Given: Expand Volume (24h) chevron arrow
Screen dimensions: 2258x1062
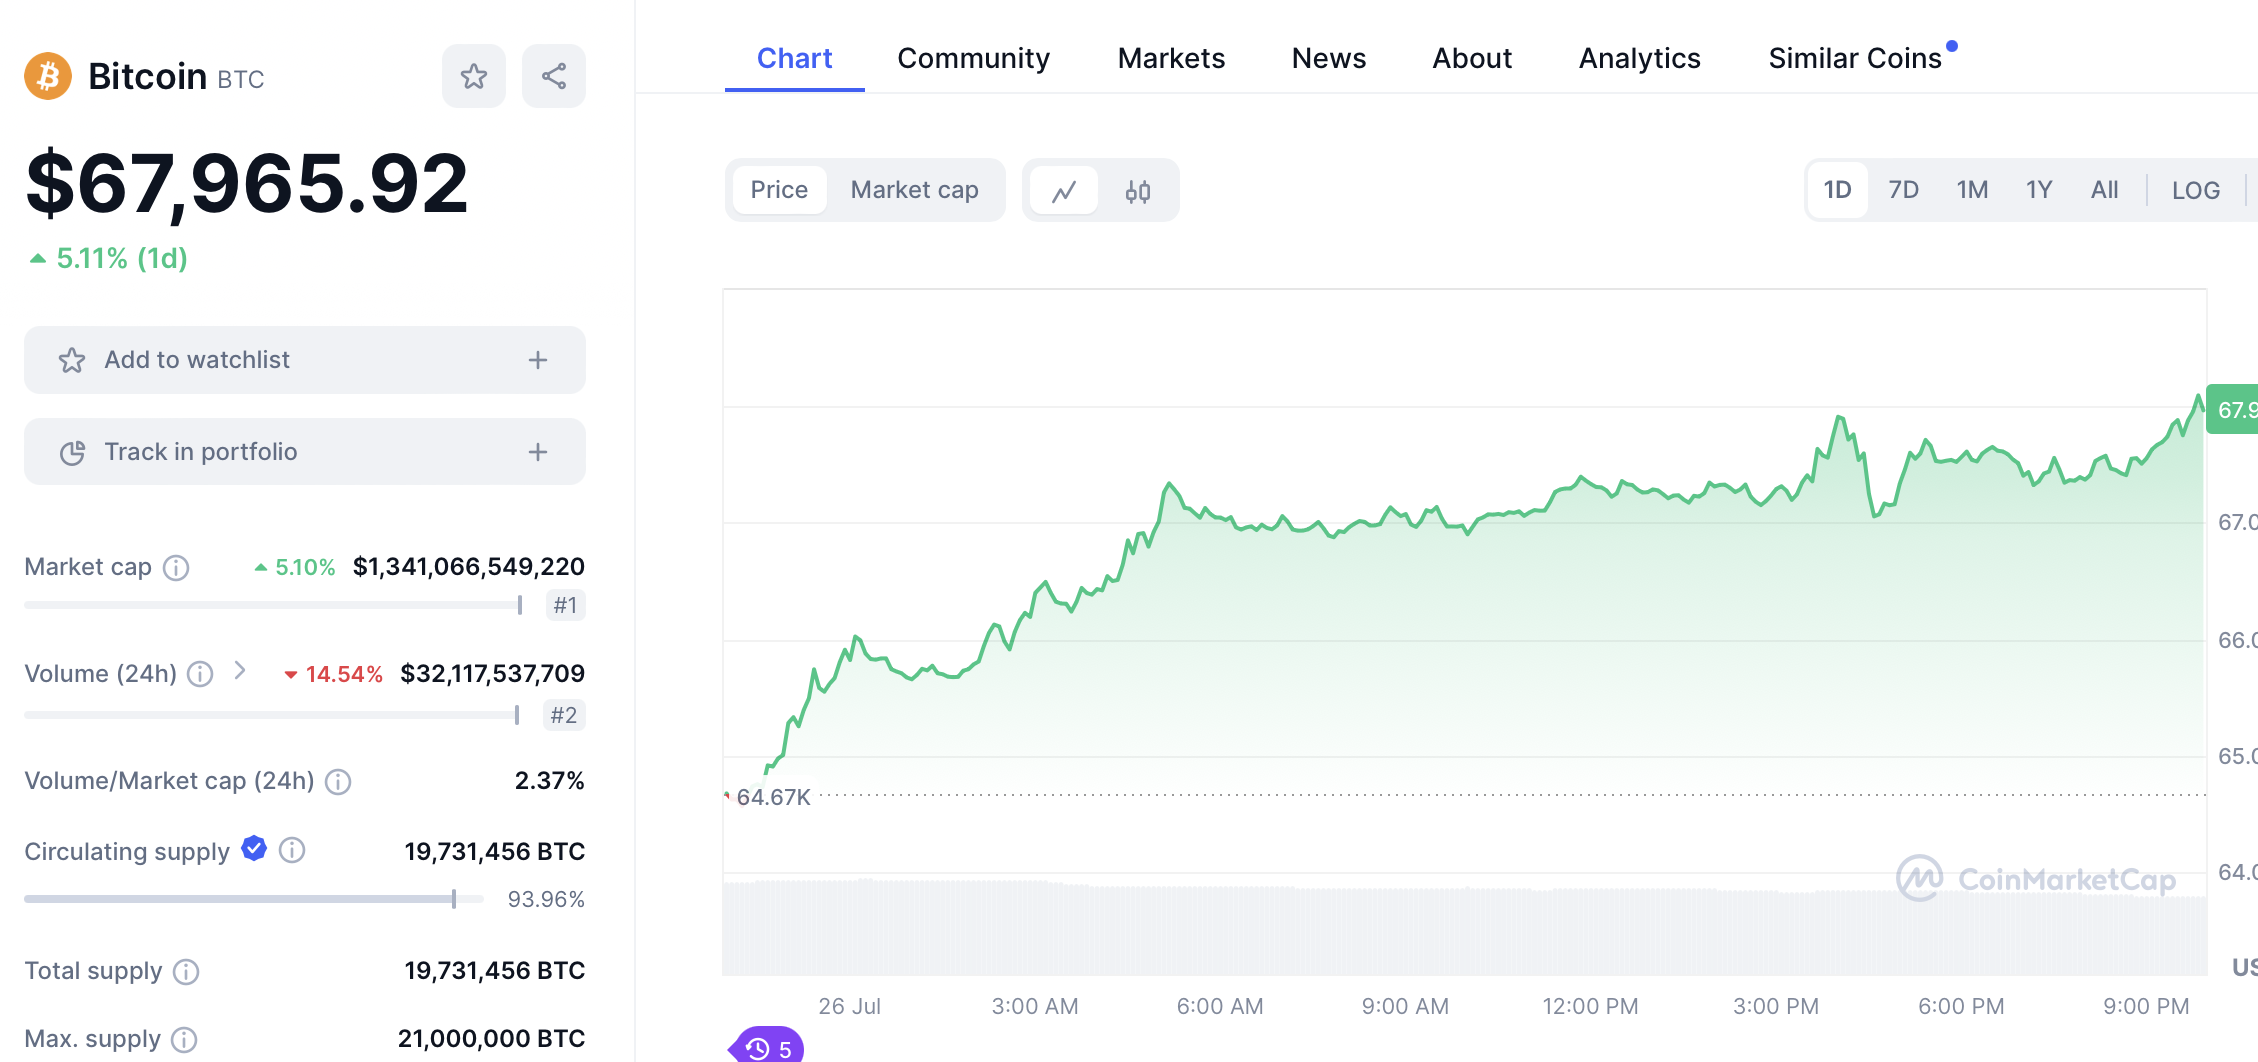Looking at the screenshot, I should (240, 670).
